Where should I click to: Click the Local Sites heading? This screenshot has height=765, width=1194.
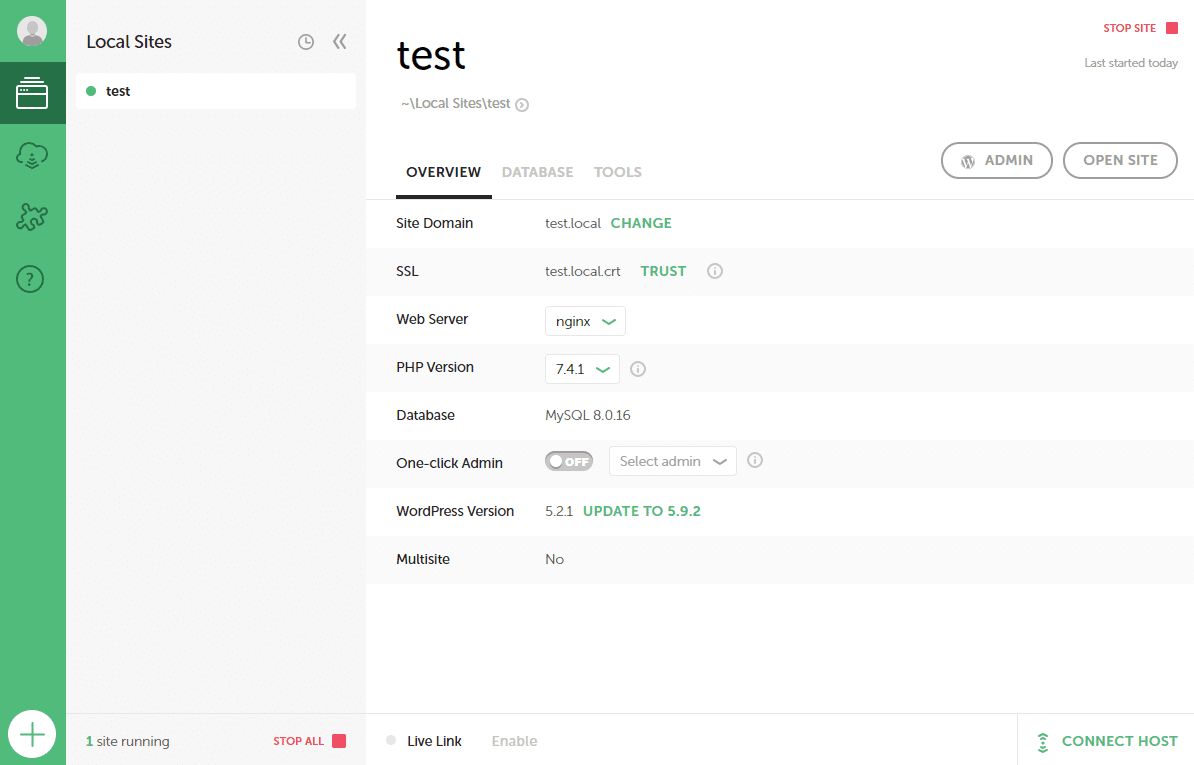tap(129, 42)
